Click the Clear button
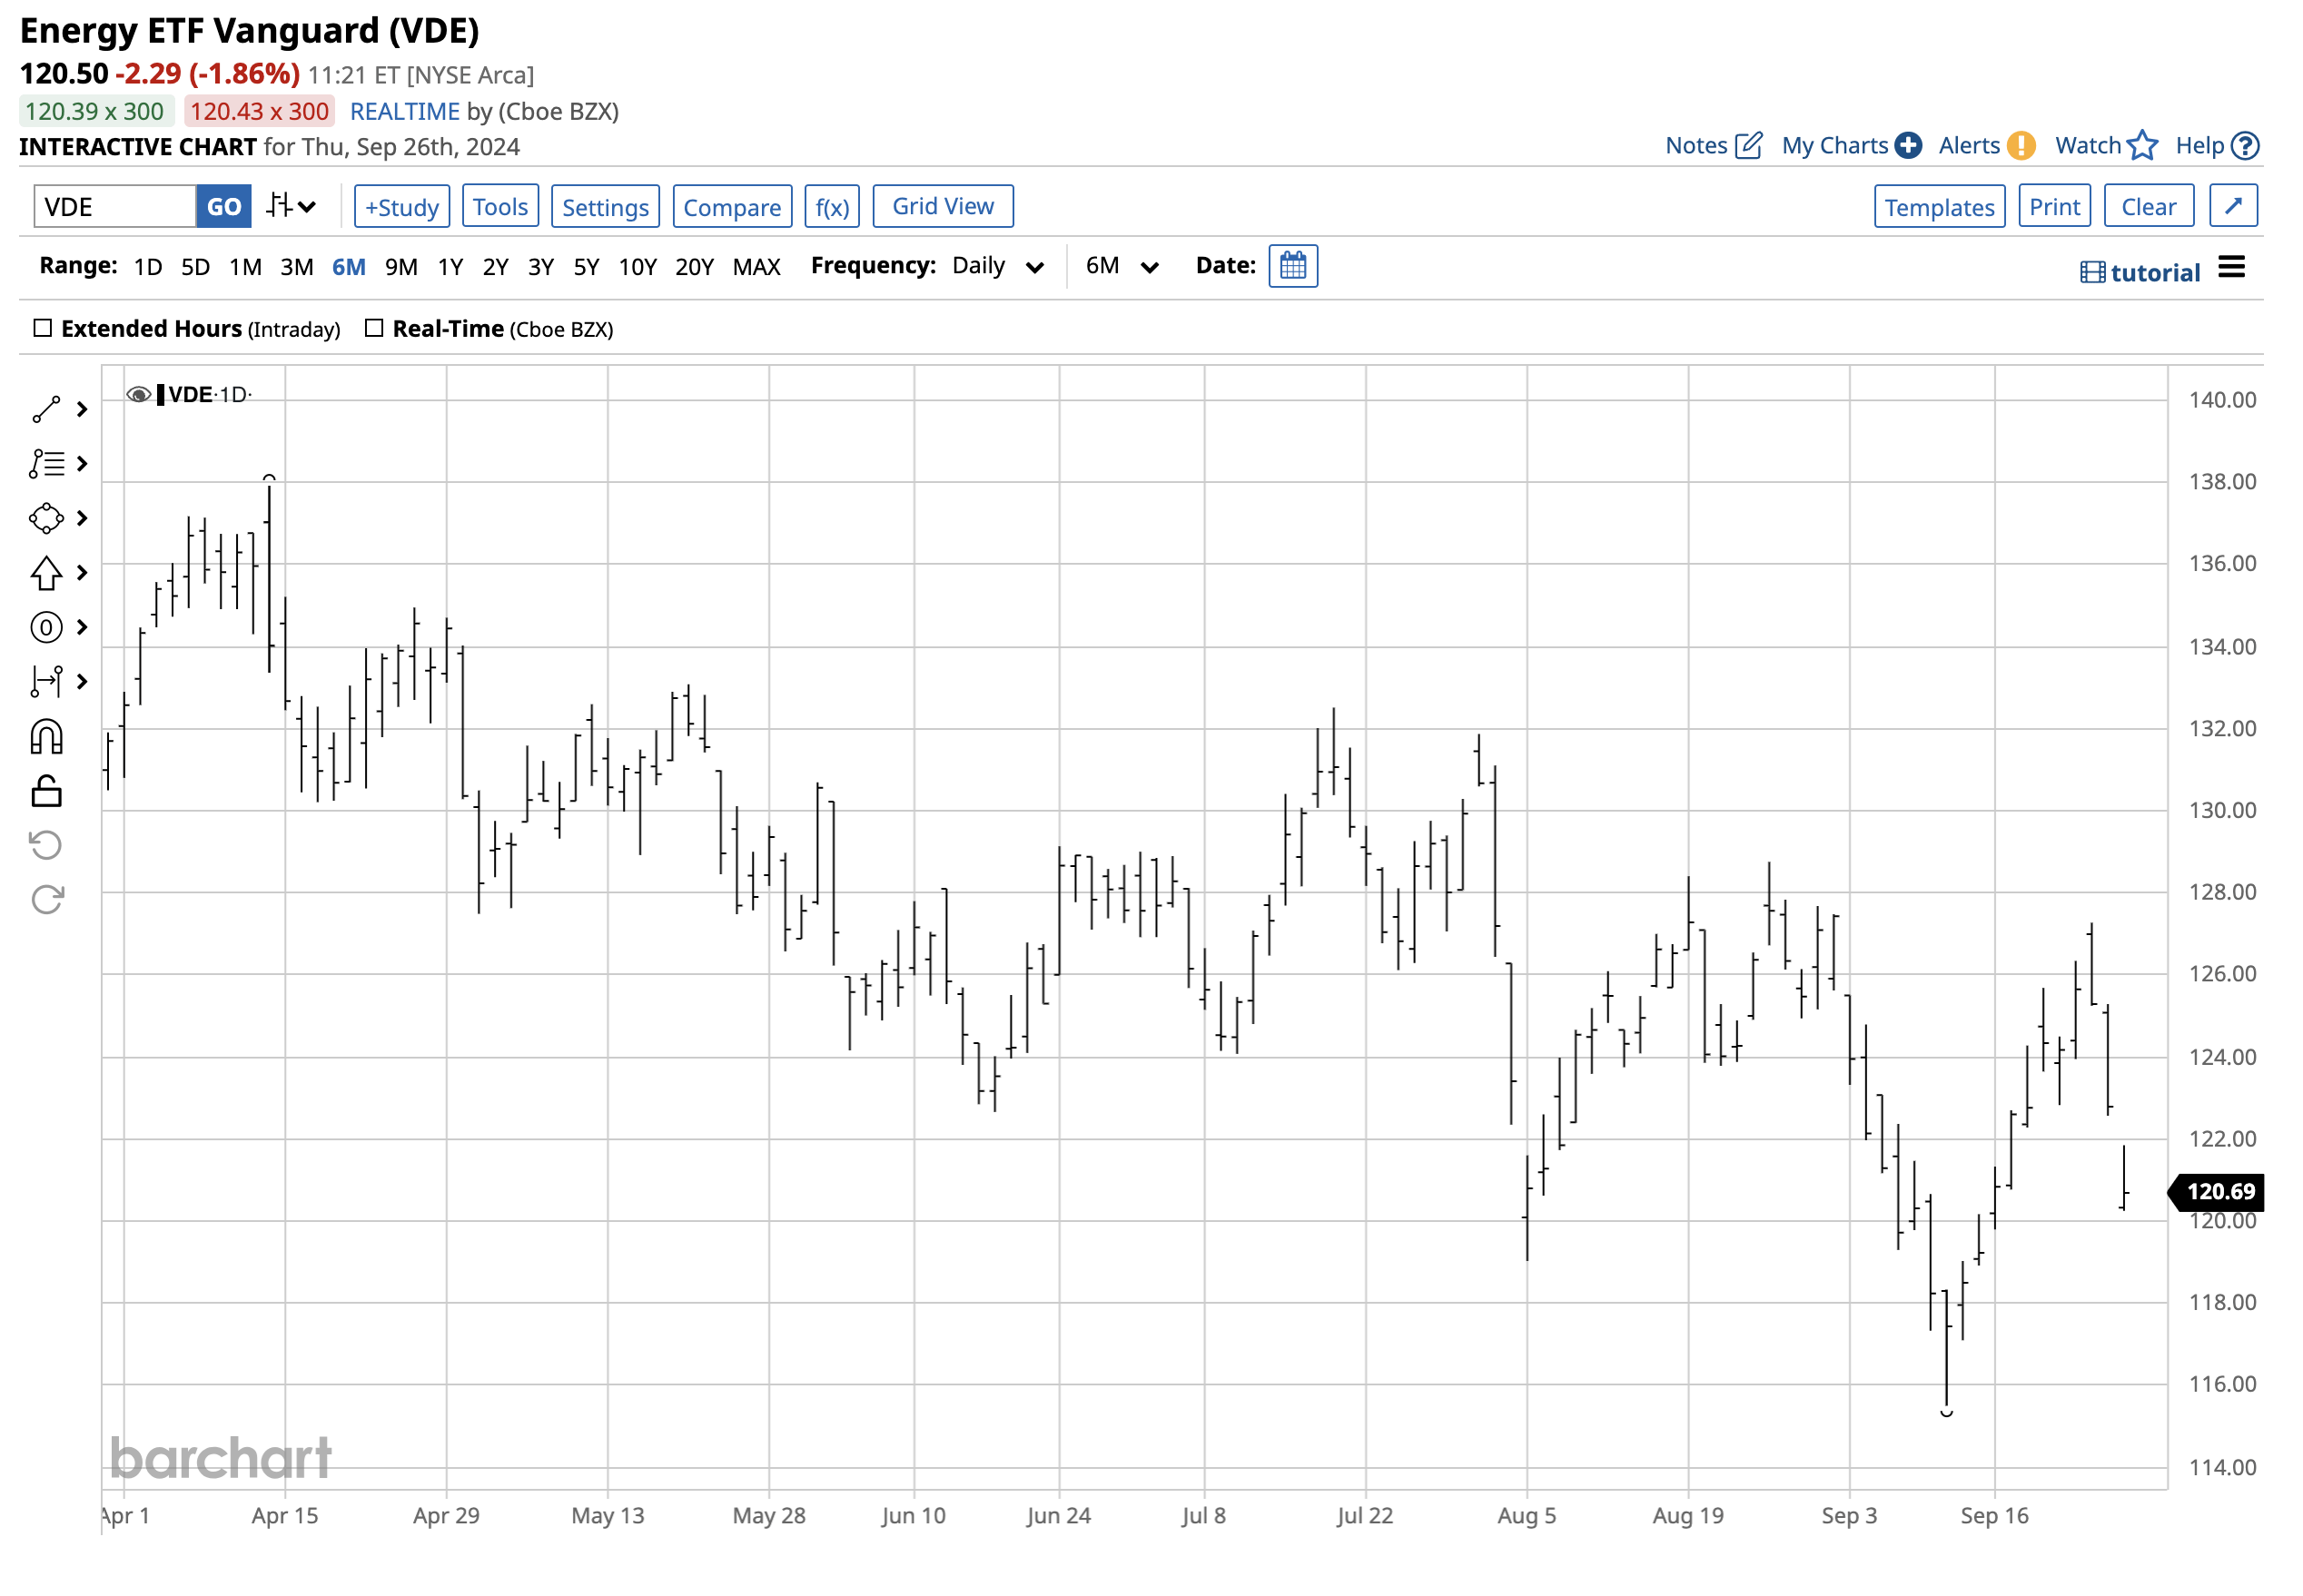This screenshot has width=2303, height=1596. (x=2148, y=205)
